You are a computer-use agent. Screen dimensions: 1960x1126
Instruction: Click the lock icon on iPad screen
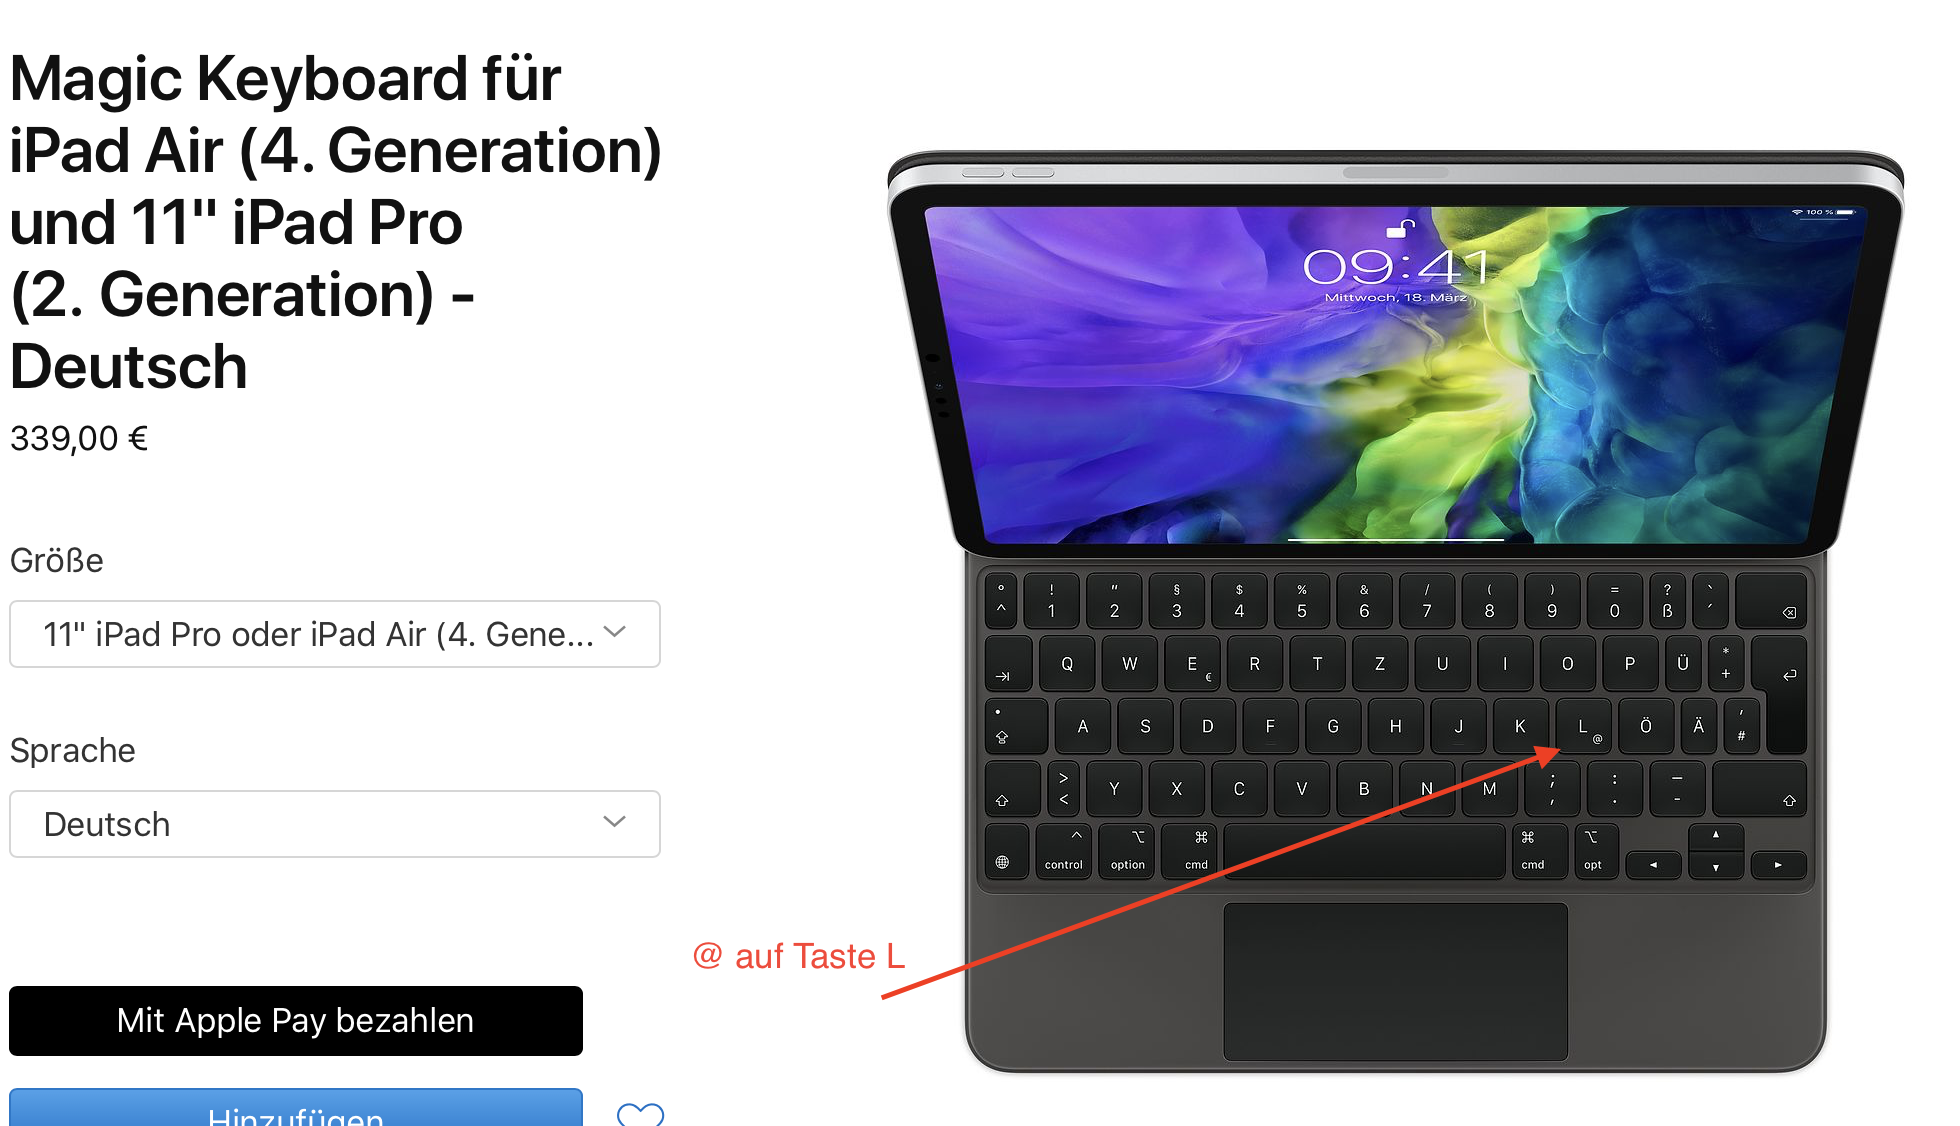coord(1401,229)
